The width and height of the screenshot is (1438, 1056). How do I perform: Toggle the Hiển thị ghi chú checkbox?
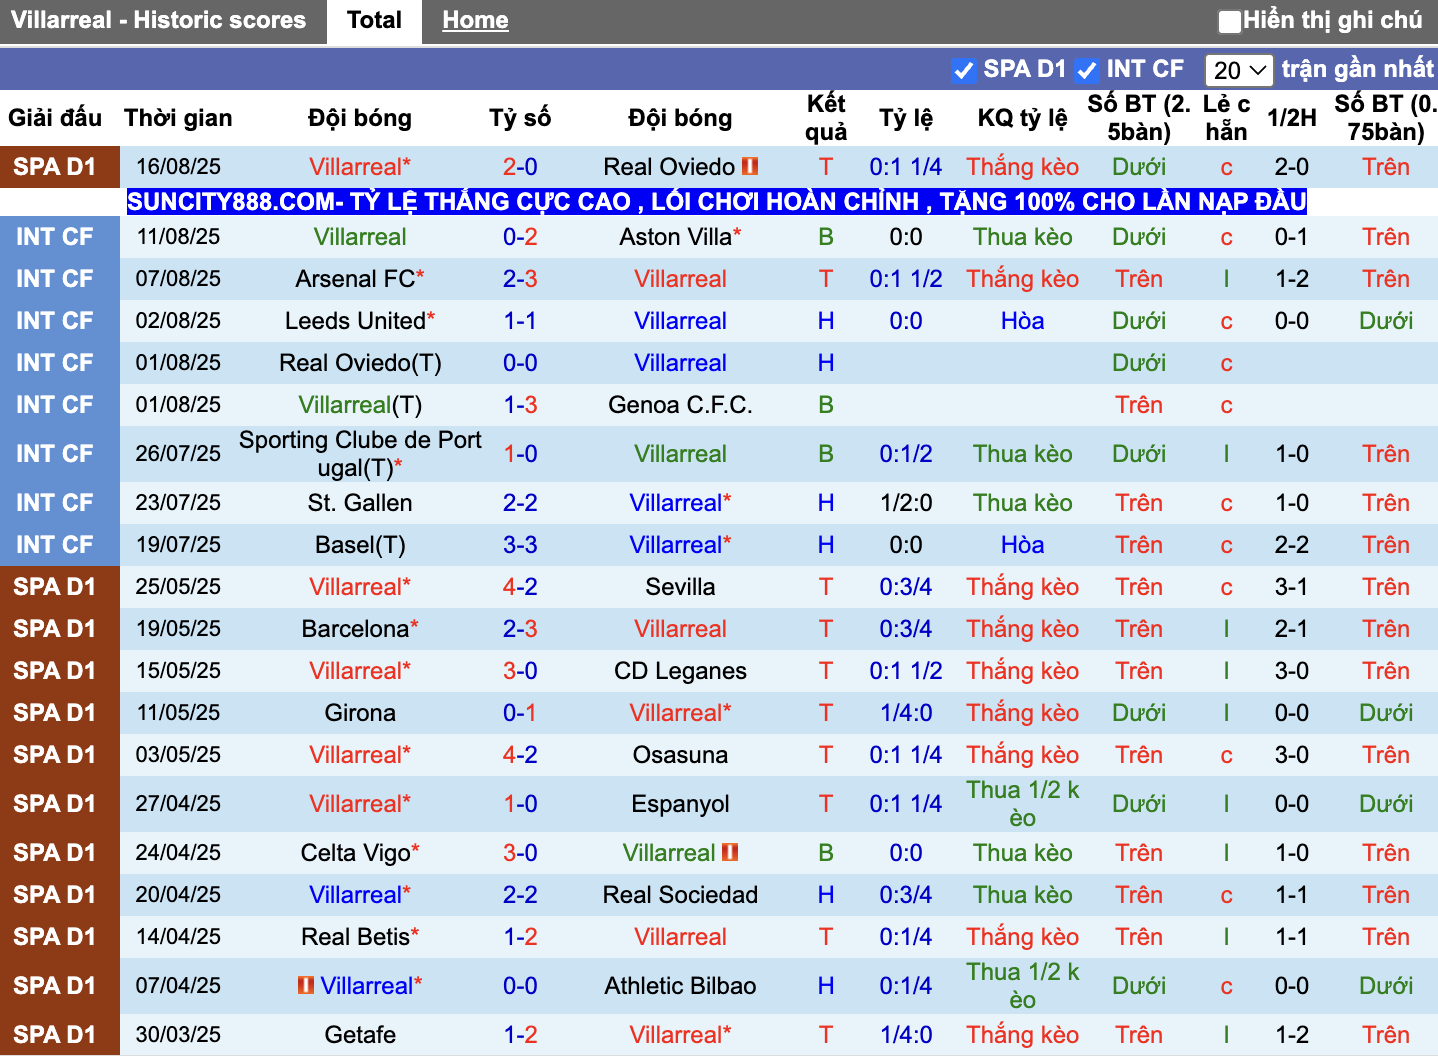pos(1229,21)
